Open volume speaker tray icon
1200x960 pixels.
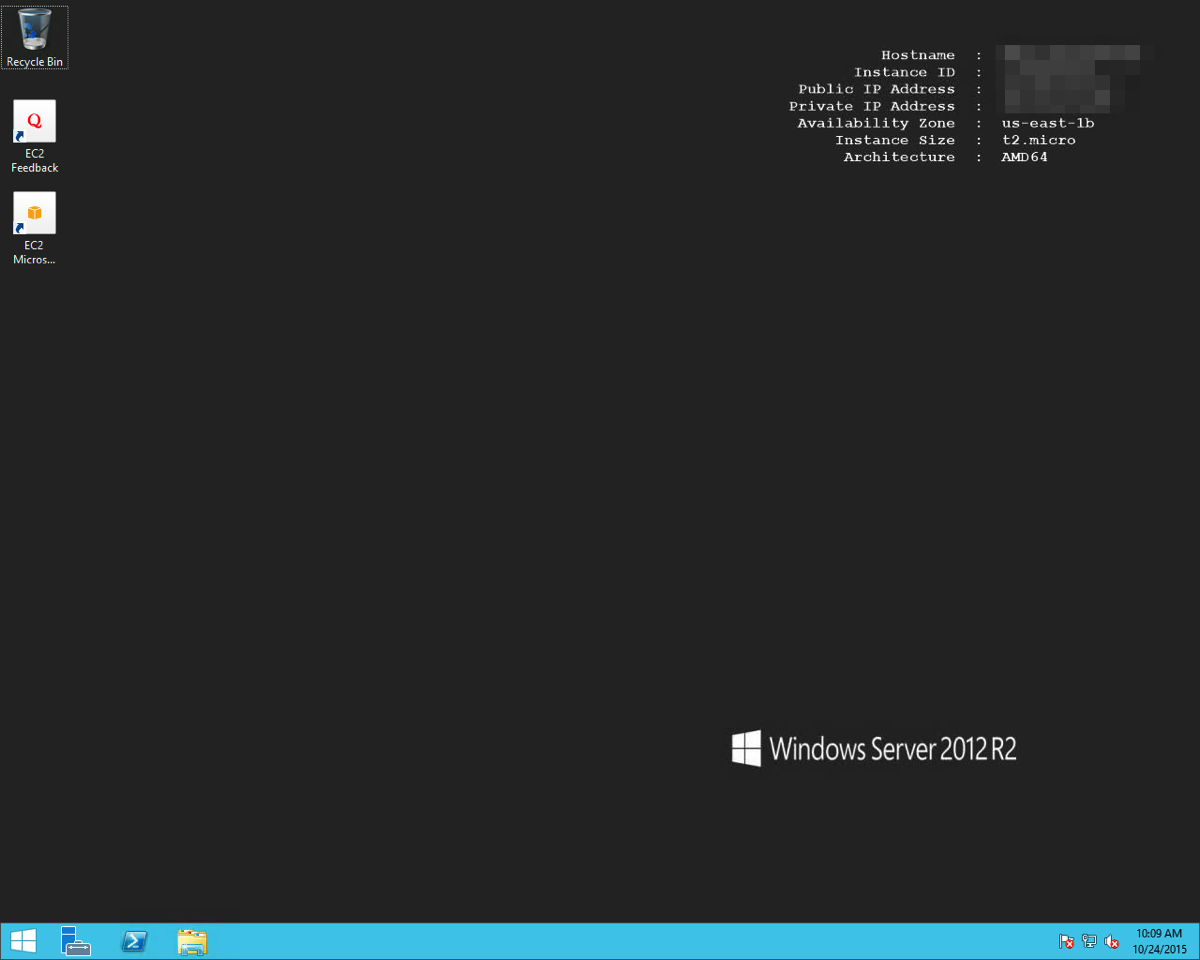1112,941
